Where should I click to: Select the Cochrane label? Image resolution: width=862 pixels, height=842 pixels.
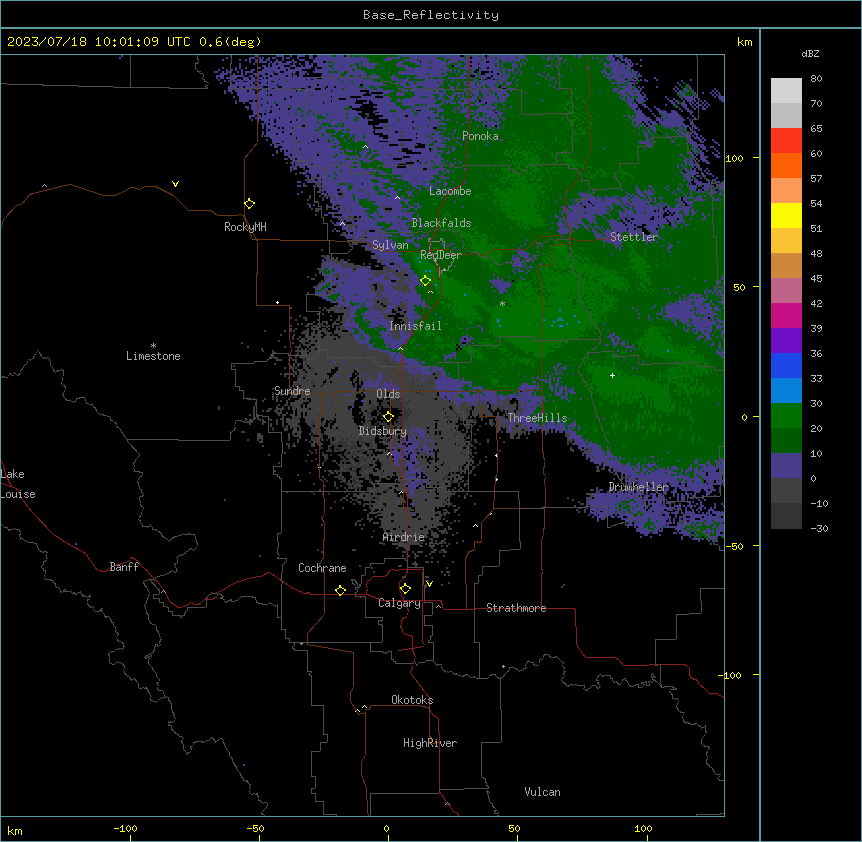(x=322, y=568)
